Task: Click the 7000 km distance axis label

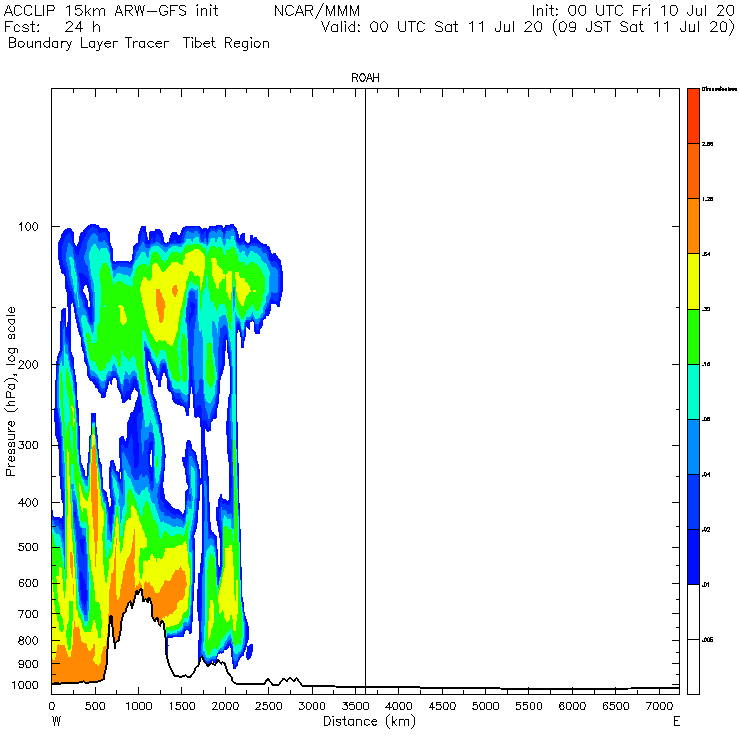Action: [659, 706]
